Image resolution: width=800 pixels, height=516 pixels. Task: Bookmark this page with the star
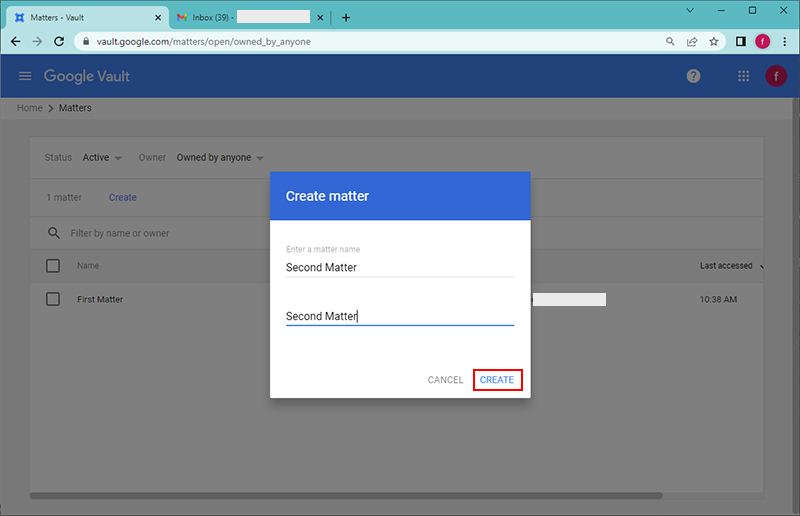coord(714,41)
